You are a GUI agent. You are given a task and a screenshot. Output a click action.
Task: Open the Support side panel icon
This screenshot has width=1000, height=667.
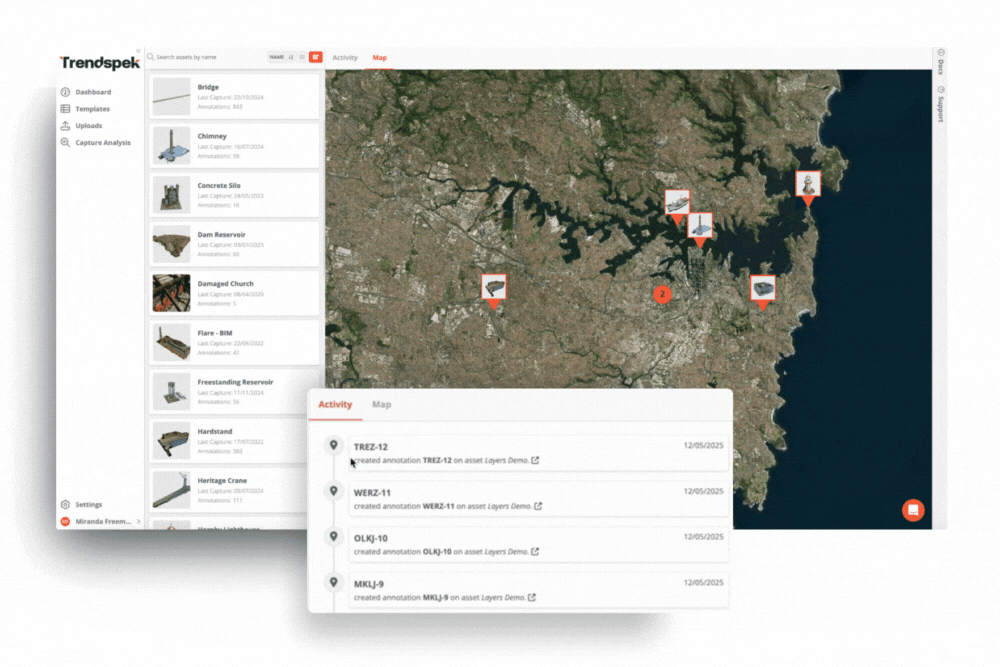(941, 90)
